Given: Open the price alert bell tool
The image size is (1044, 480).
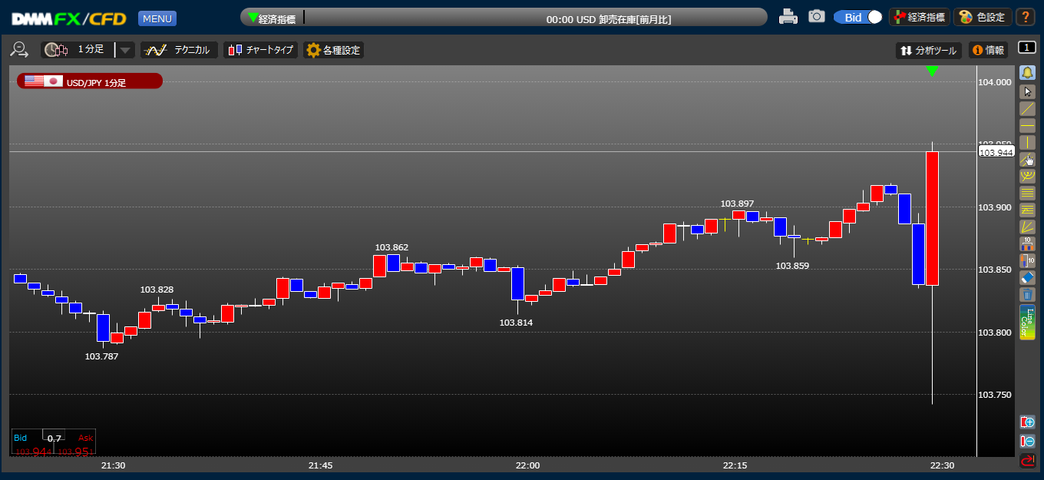Looking at the screenshot, I should click(1027, 73).
